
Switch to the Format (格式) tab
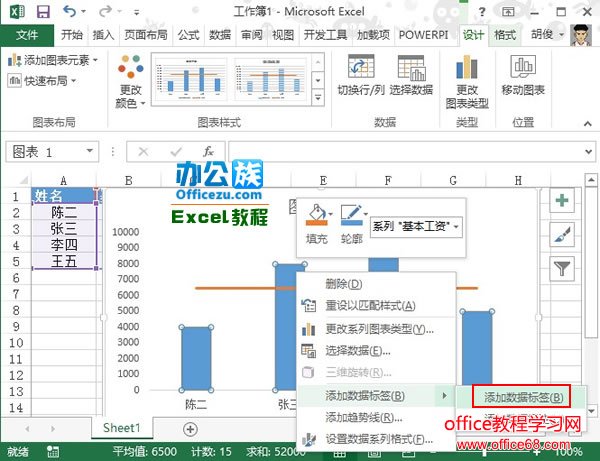[x=505, y=35]
